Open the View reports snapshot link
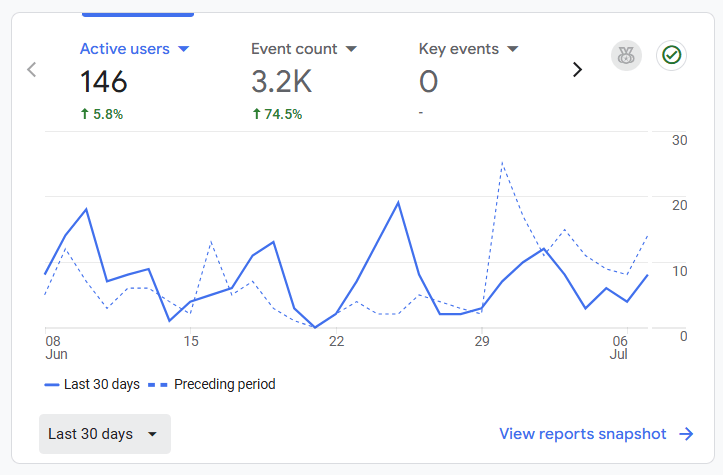This screenshot has height=475, width=723. pyautogui.click(x=582, y=434)
